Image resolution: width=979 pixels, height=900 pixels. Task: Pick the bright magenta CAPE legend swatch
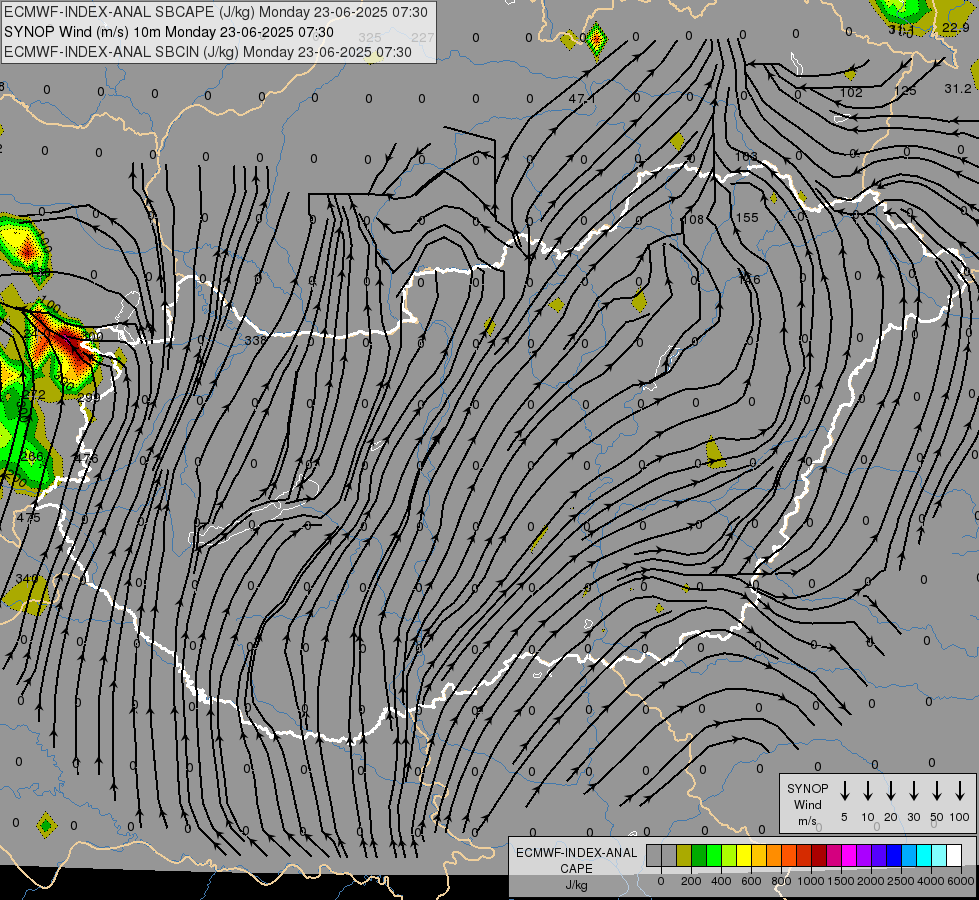pos(849,856)
